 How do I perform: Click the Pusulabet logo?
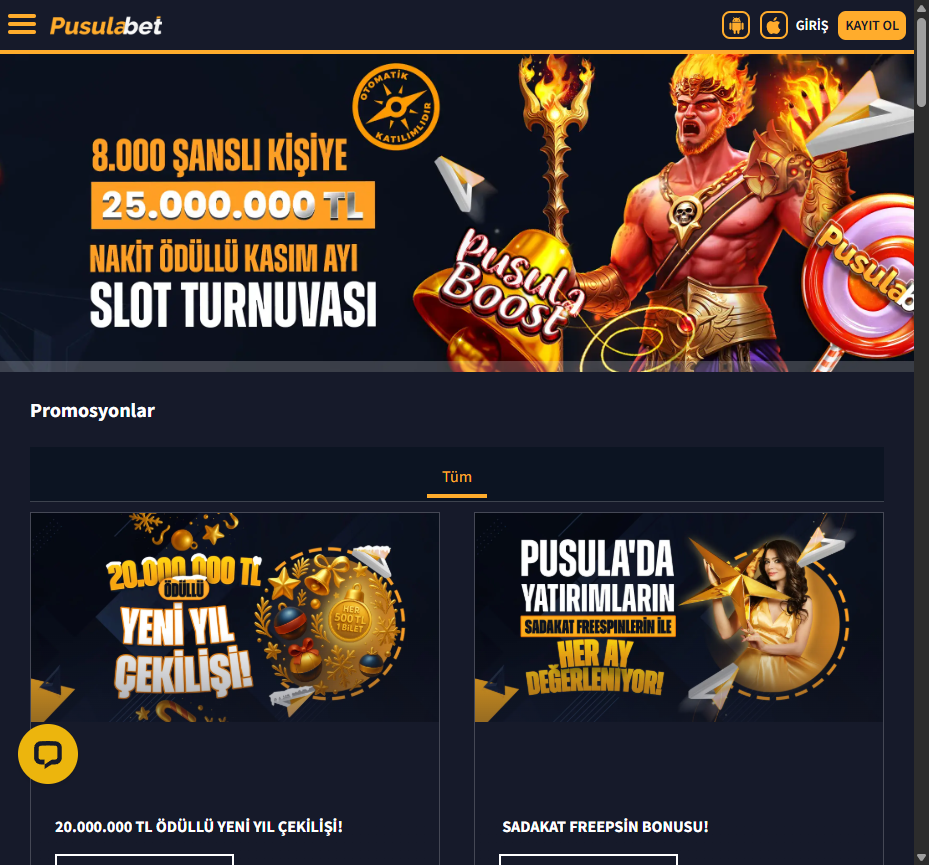tap(106, 25)
